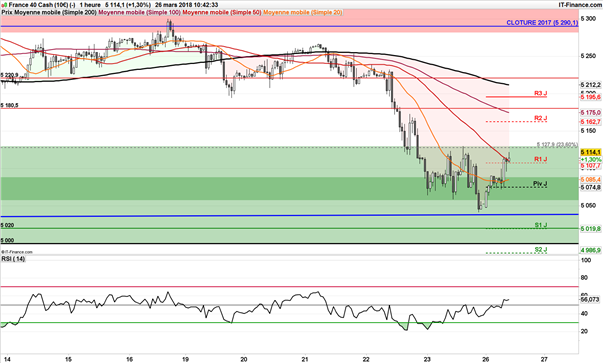Click the 80 value on RSI scale
The width and height of the screenshot is (603, 363).
pos(585,278)
